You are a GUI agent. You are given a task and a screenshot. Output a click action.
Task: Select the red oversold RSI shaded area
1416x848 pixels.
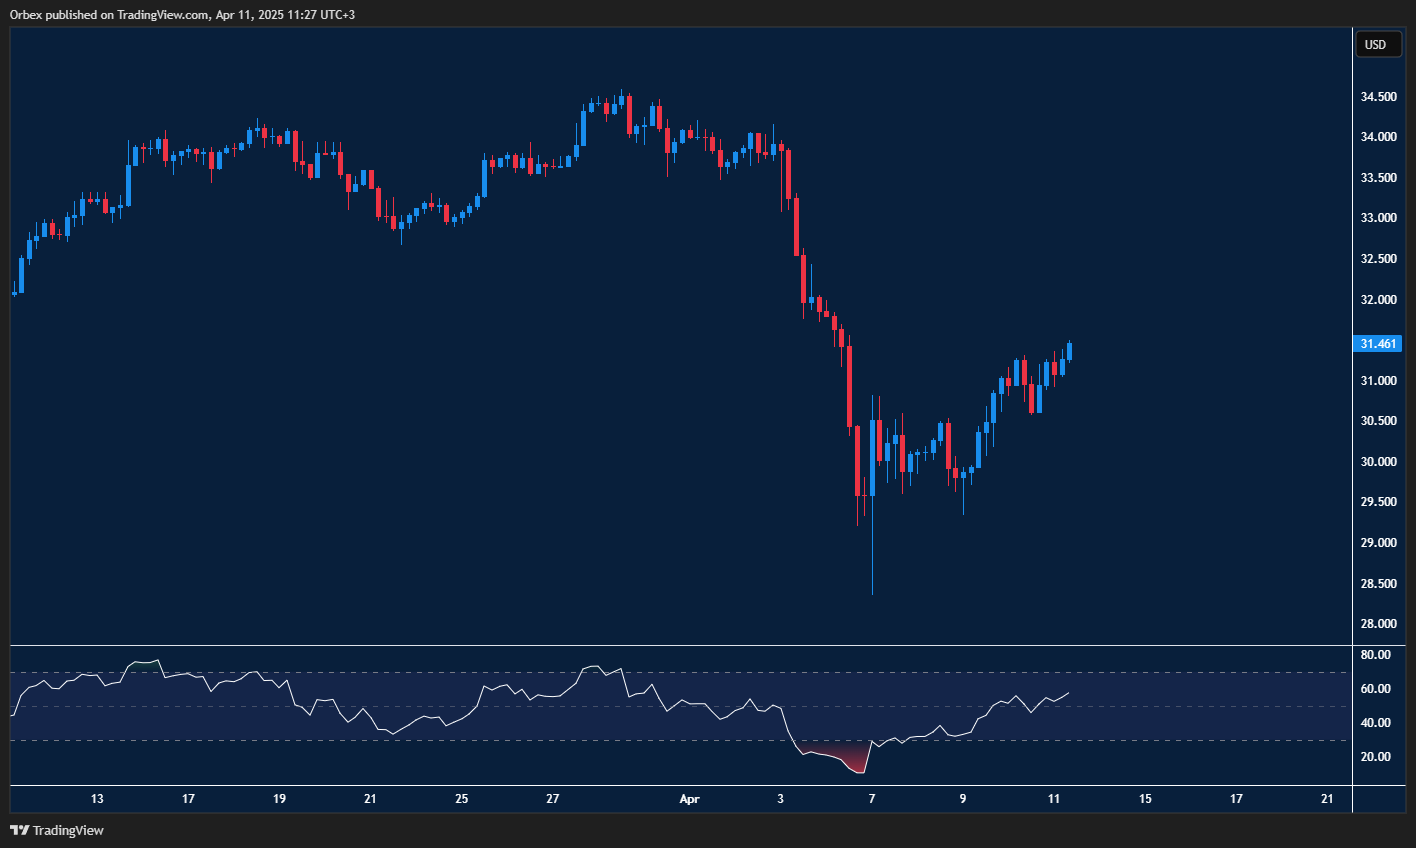click(845, 759)
